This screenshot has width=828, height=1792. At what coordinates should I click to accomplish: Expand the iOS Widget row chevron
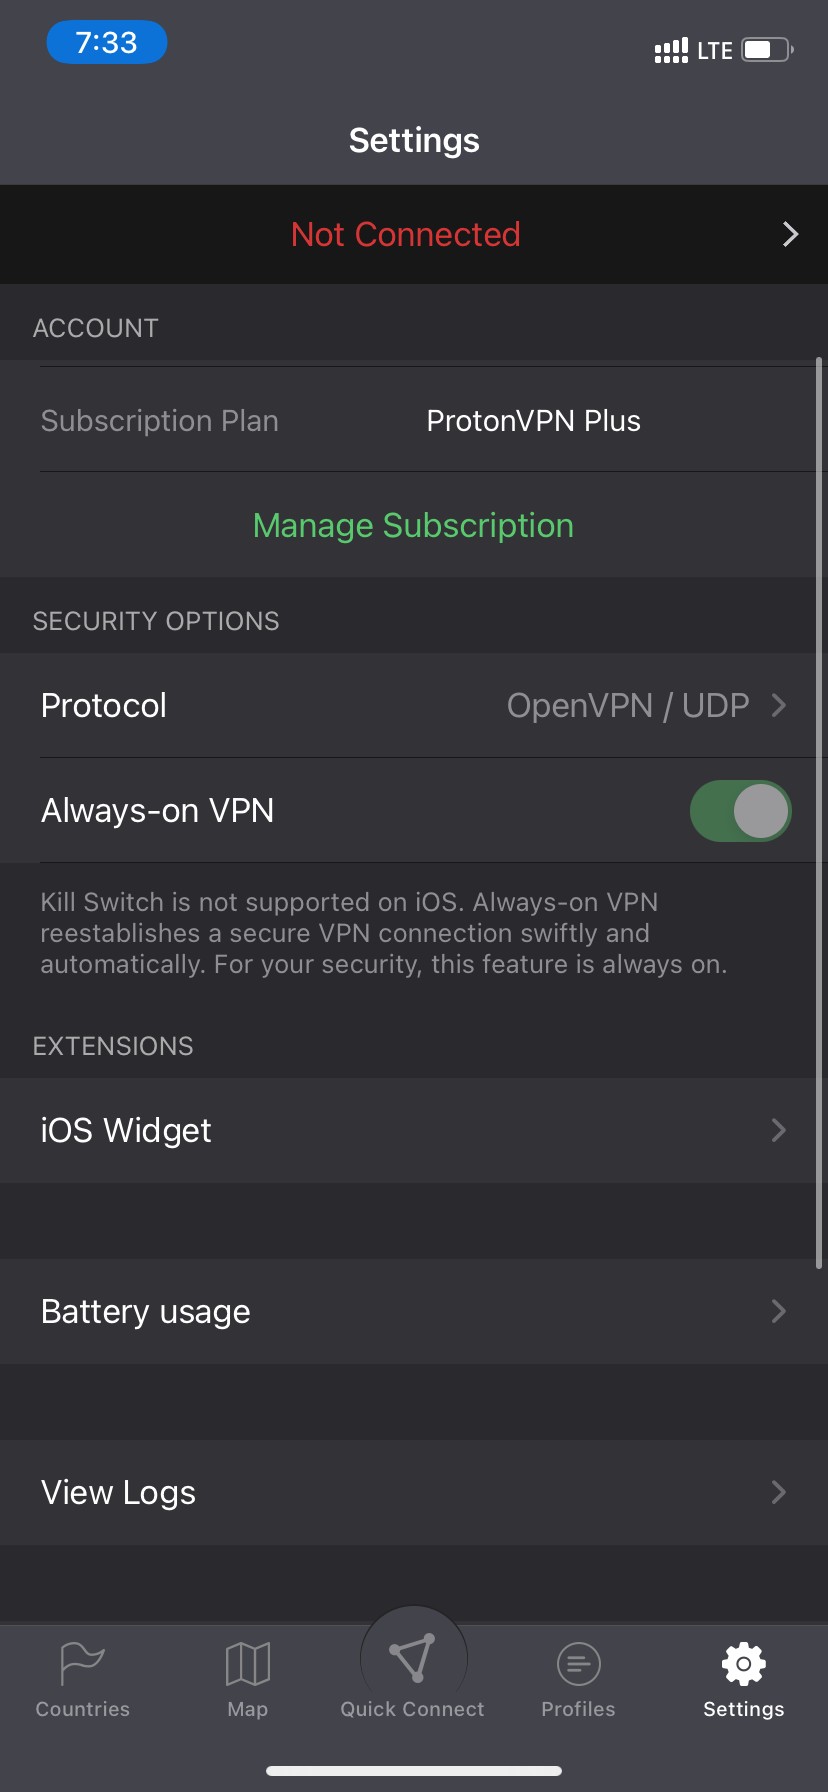pyautogui.click(x=779, y=1131)
